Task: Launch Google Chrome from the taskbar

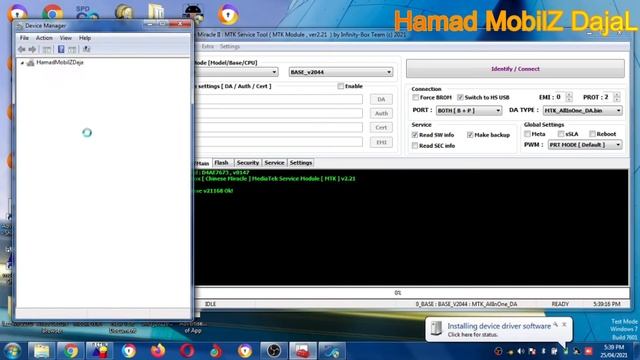Action: click(71, 351)
